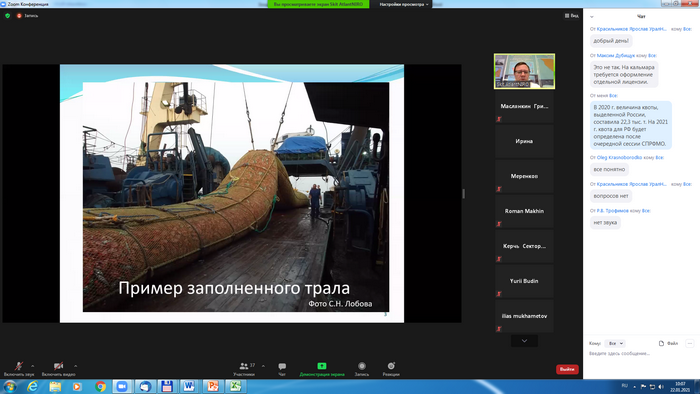The height and width of the screenshot is (394, 700).
Task: Show more participants with down chevron
Action: click(524, 341)
